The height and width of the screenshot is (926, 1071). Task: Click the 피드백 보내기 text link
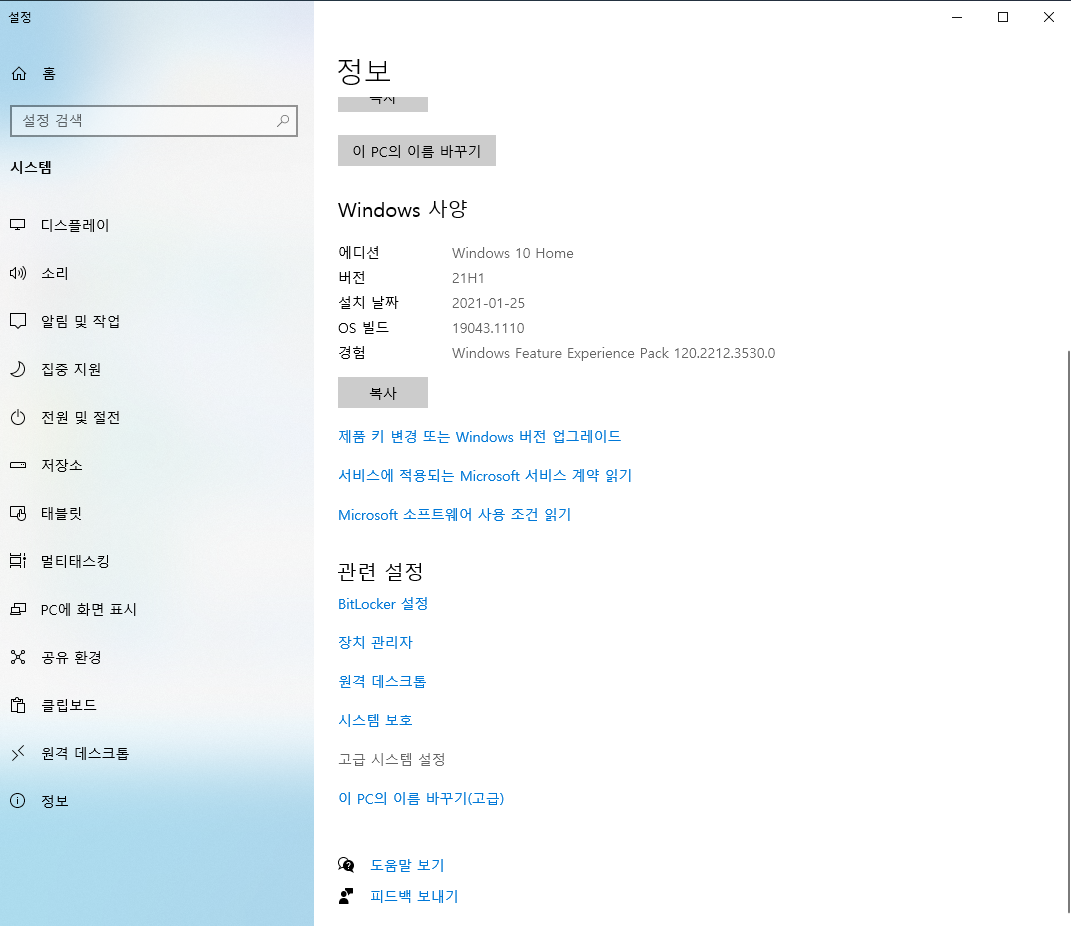(x=414, y=896)
